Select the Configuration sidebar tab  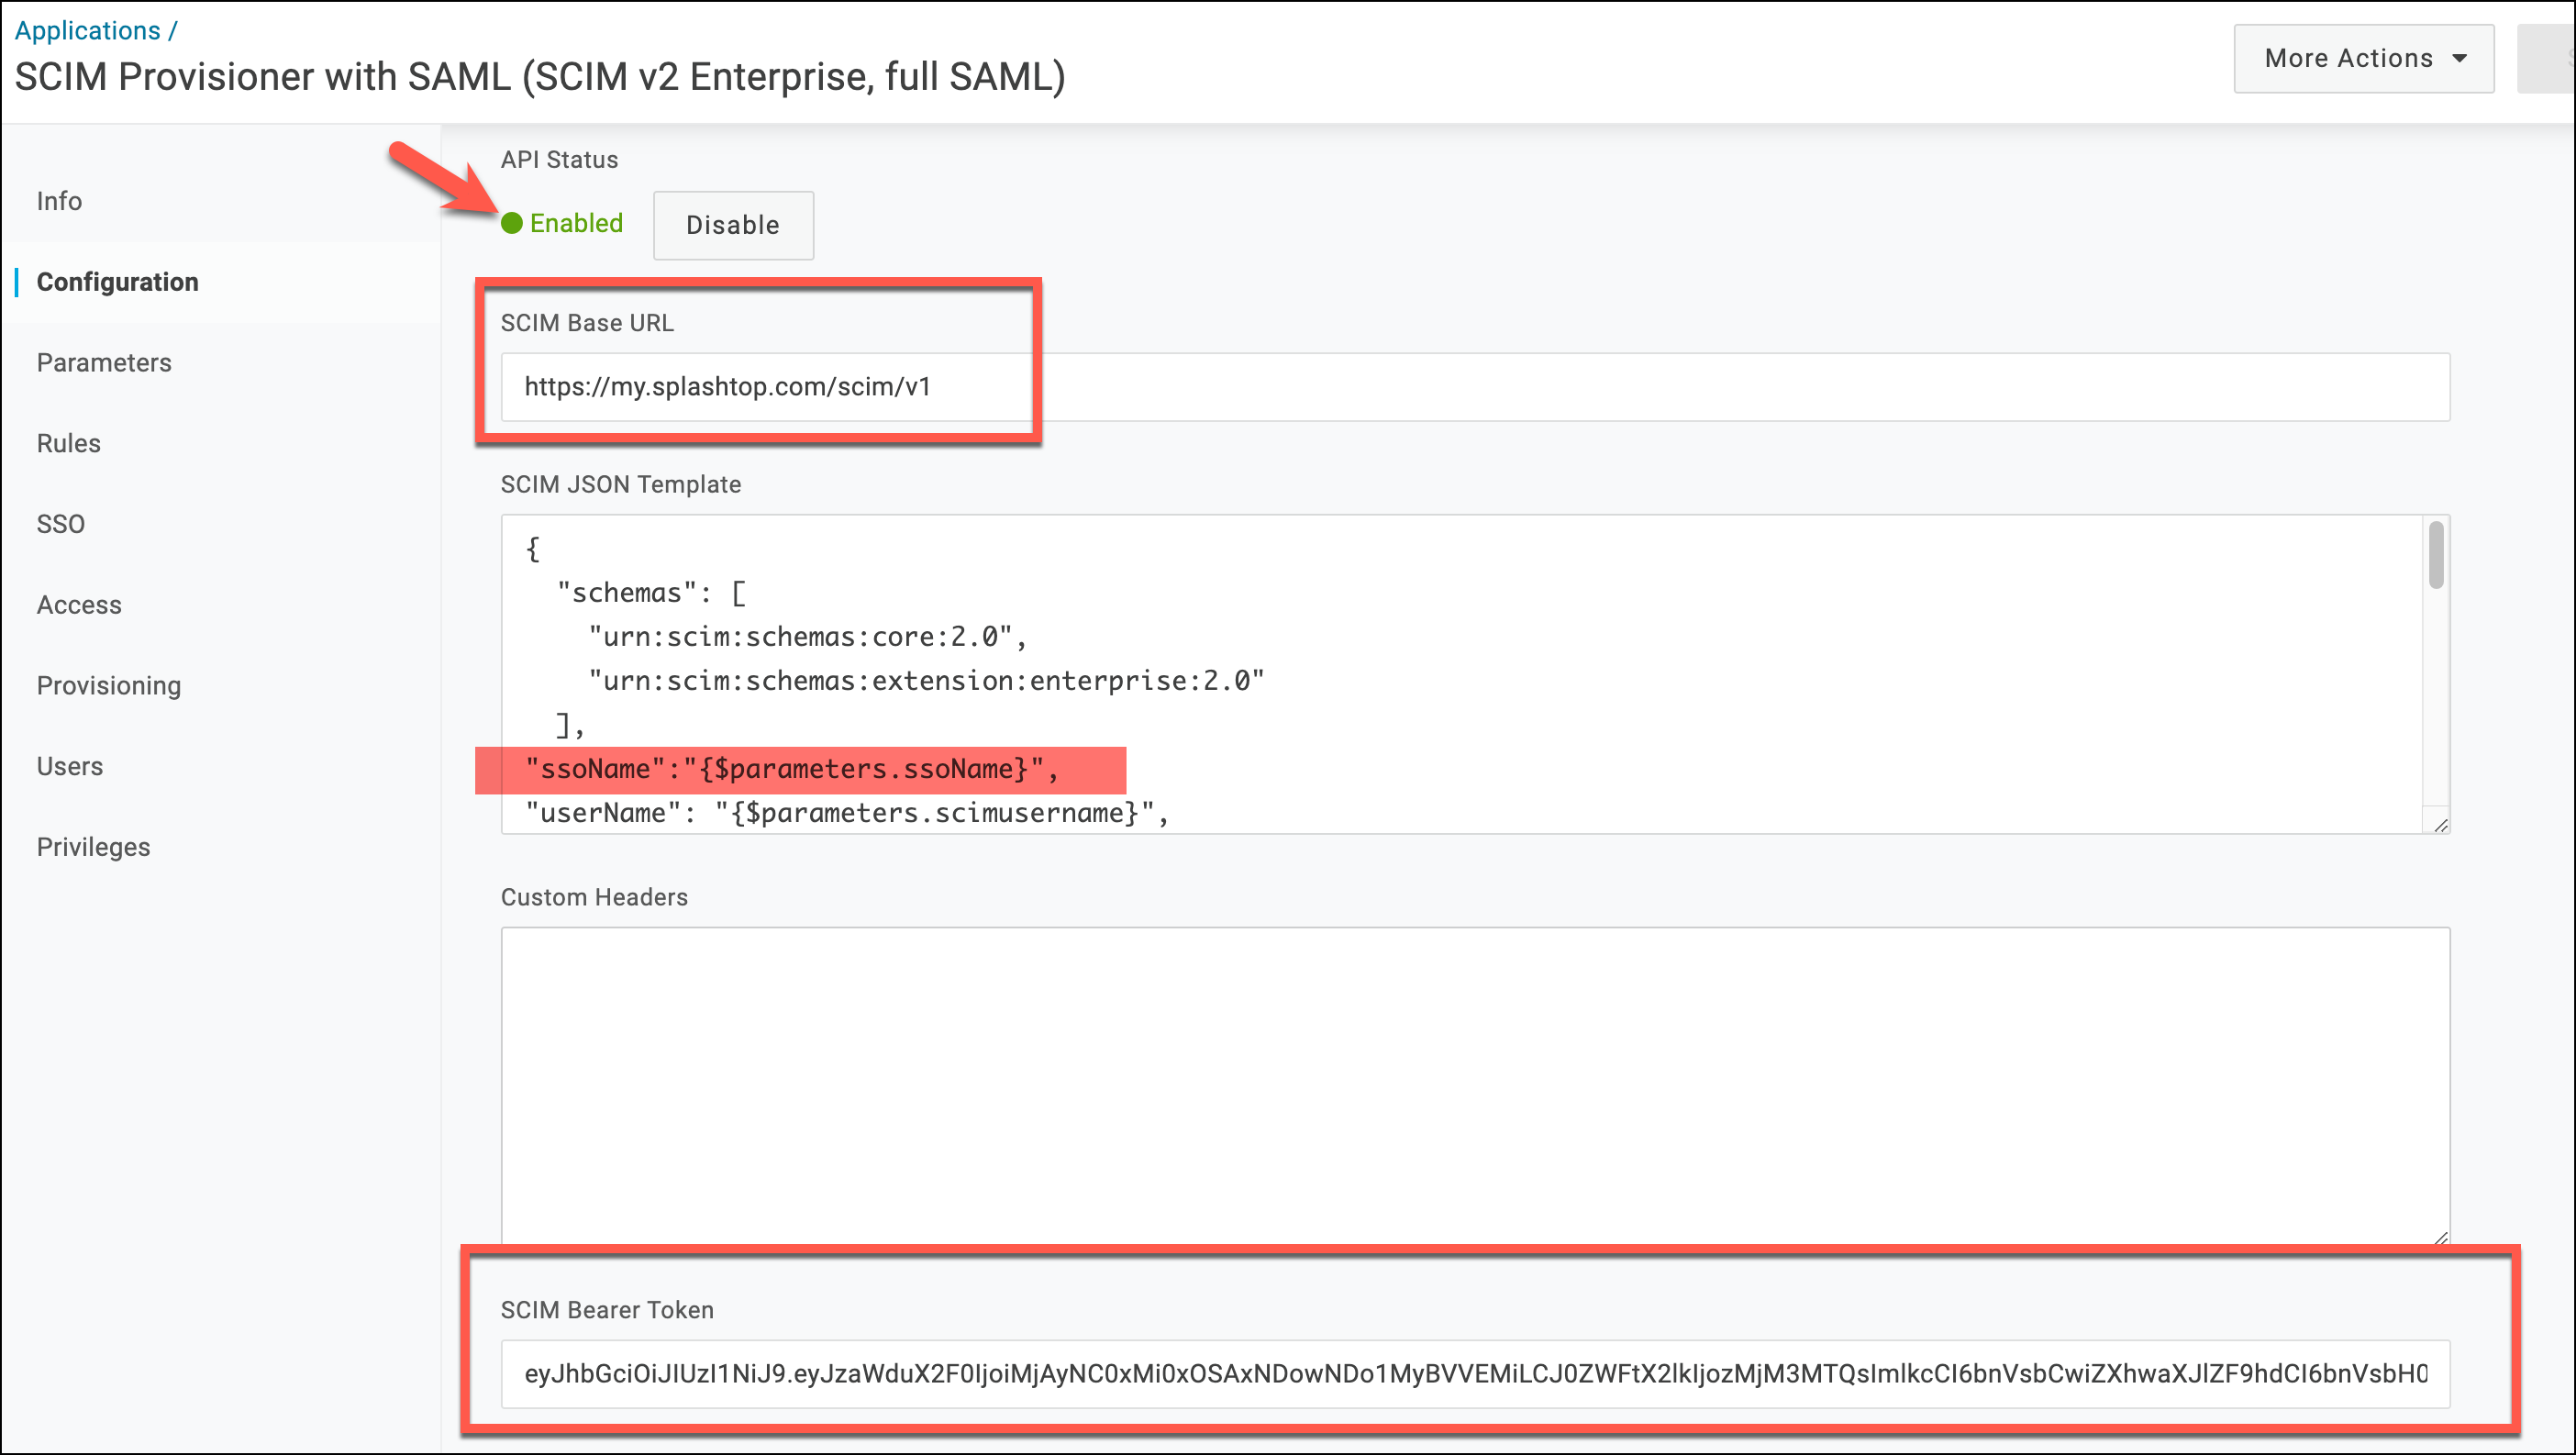pos(117,282)
